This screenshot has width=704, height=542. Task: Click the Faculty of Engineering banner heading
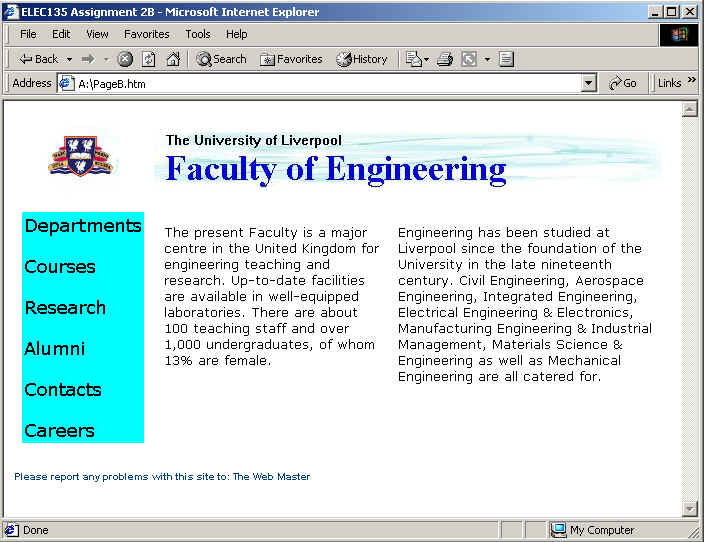click(336, 169)
